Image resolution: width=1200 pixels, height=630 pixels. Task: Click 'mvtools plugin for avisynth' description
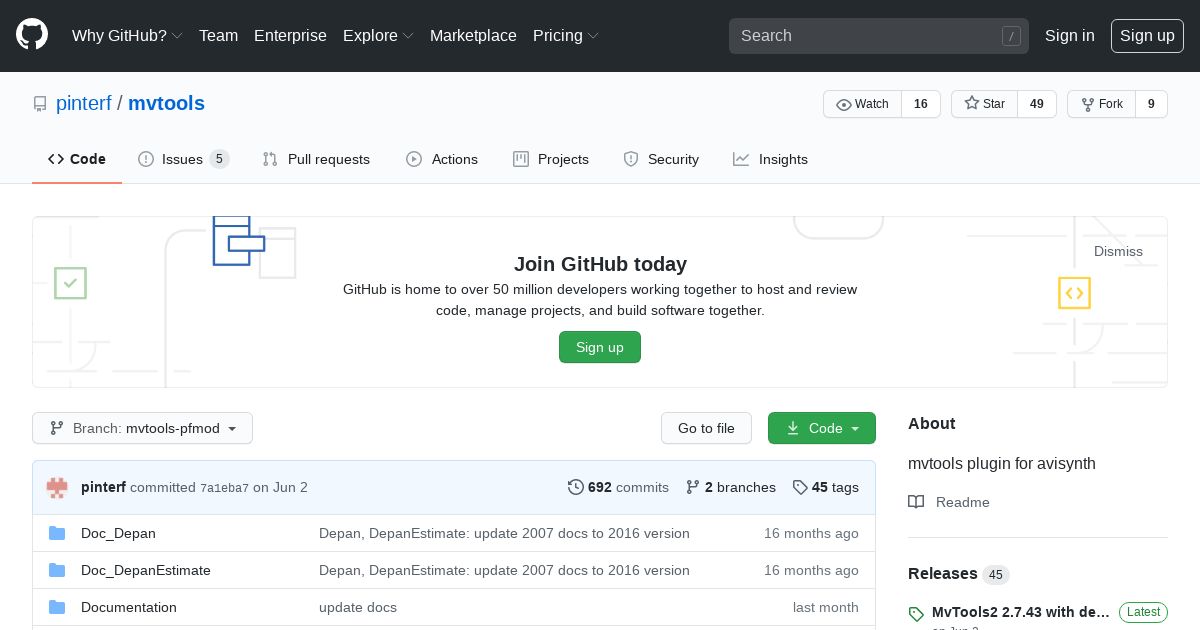tap(1002, 463)
